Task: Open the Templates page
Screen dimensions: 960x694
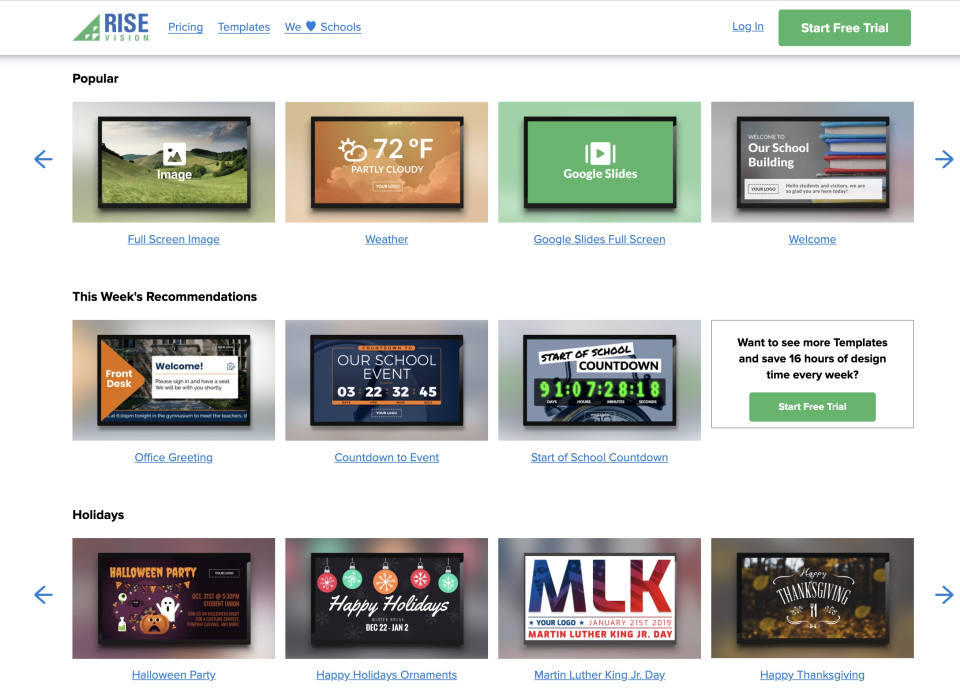Action: point(243,27)
